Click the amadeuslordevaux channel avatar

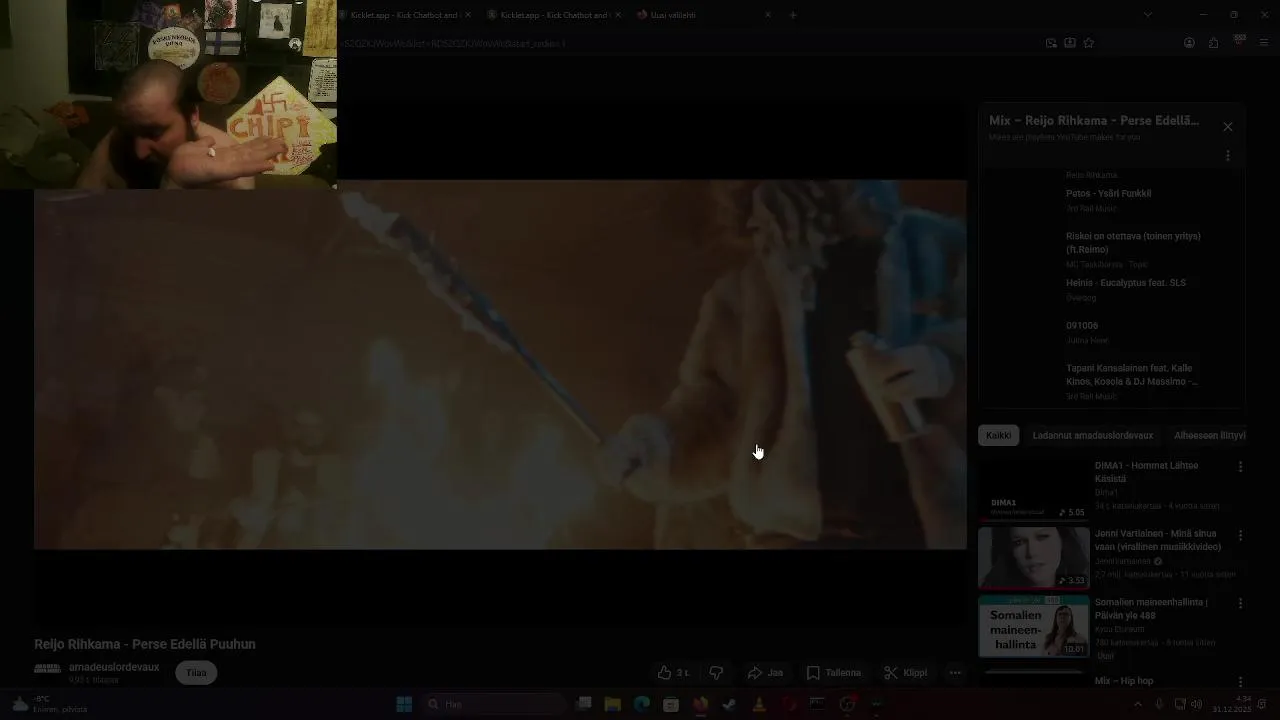click(x=47, y=669)
